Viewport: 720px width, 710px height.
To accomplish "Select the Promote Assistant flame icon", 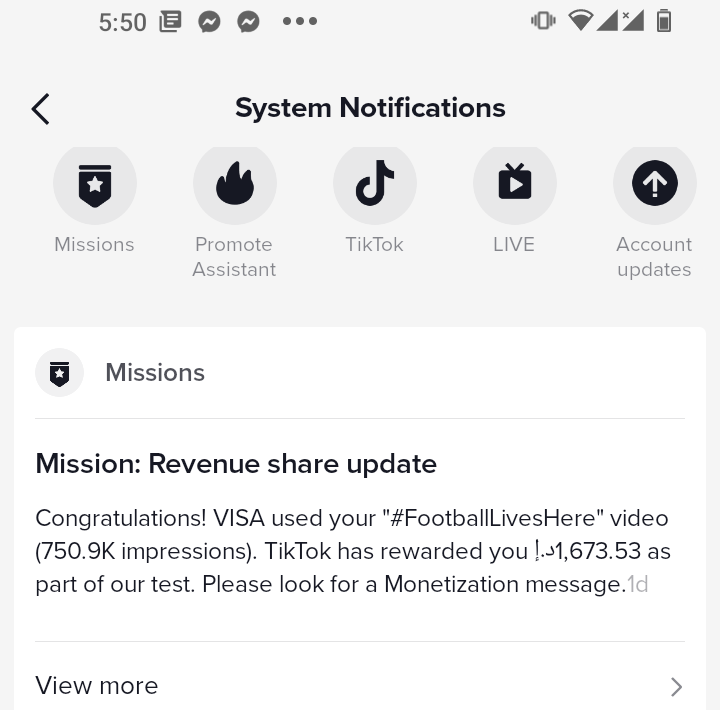I will [x=235, y=184].
